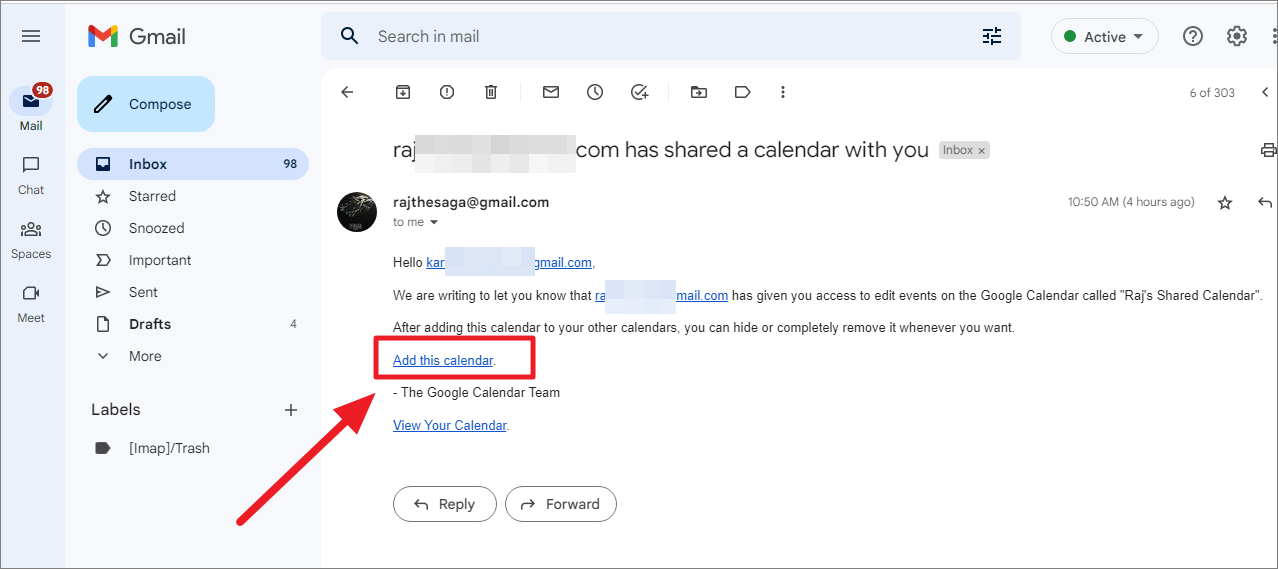Click the 'Add this calendar' link

pyautogui.click(x=443, y=360)
